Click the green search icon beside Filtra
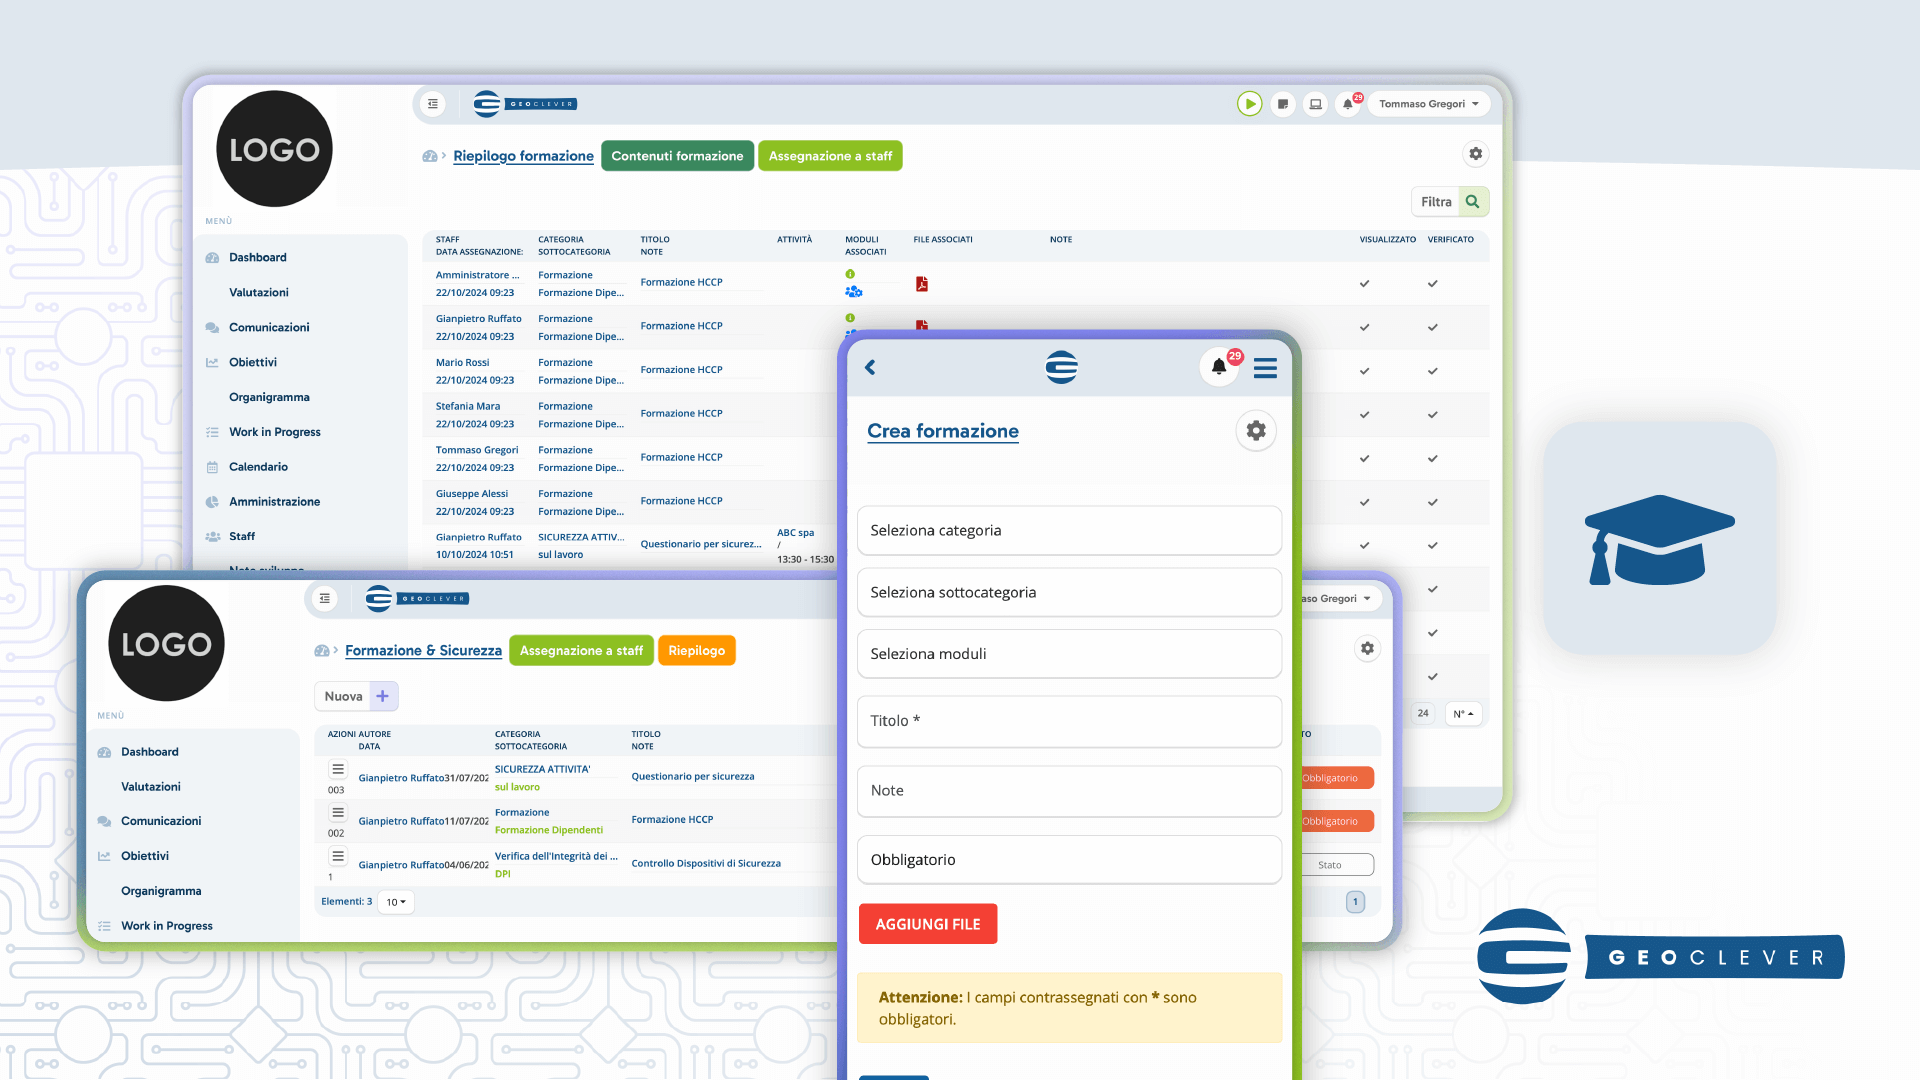 (x=1473, y=202)
